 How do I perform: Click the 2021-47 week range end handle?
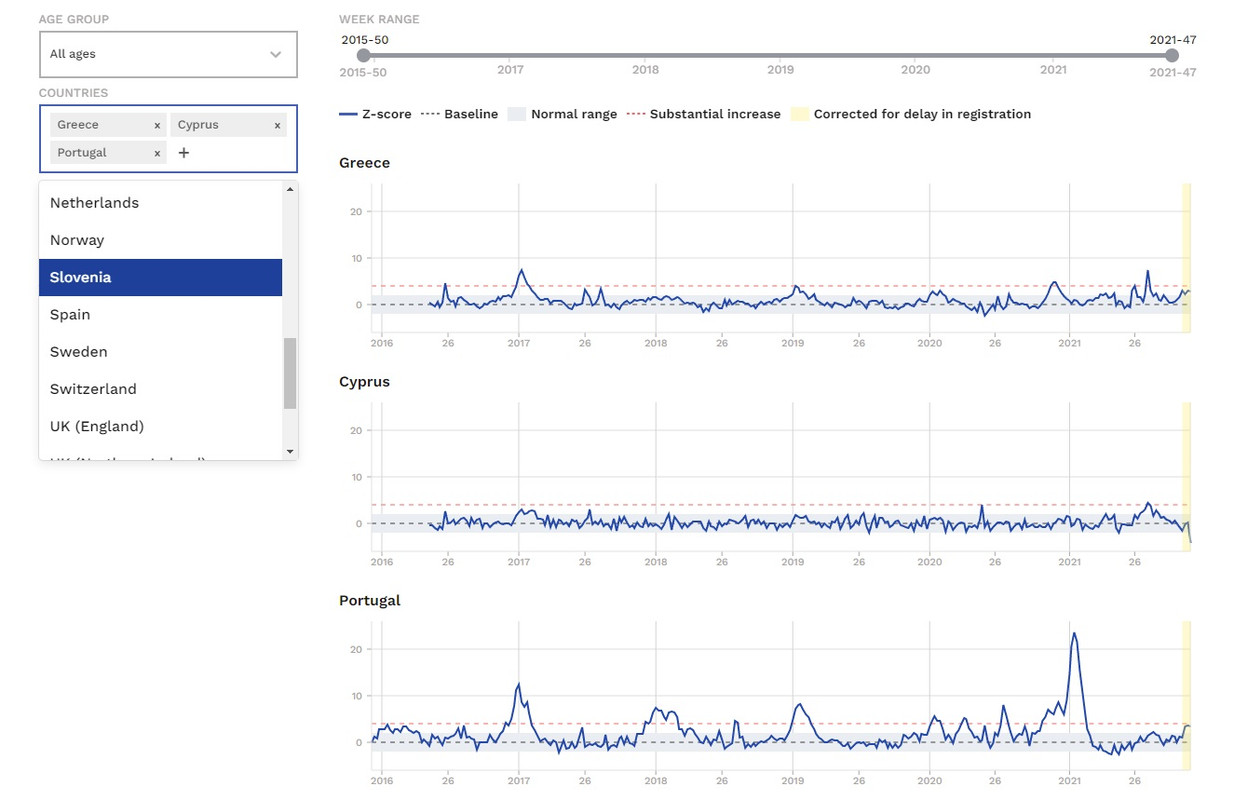[1172, 56]
